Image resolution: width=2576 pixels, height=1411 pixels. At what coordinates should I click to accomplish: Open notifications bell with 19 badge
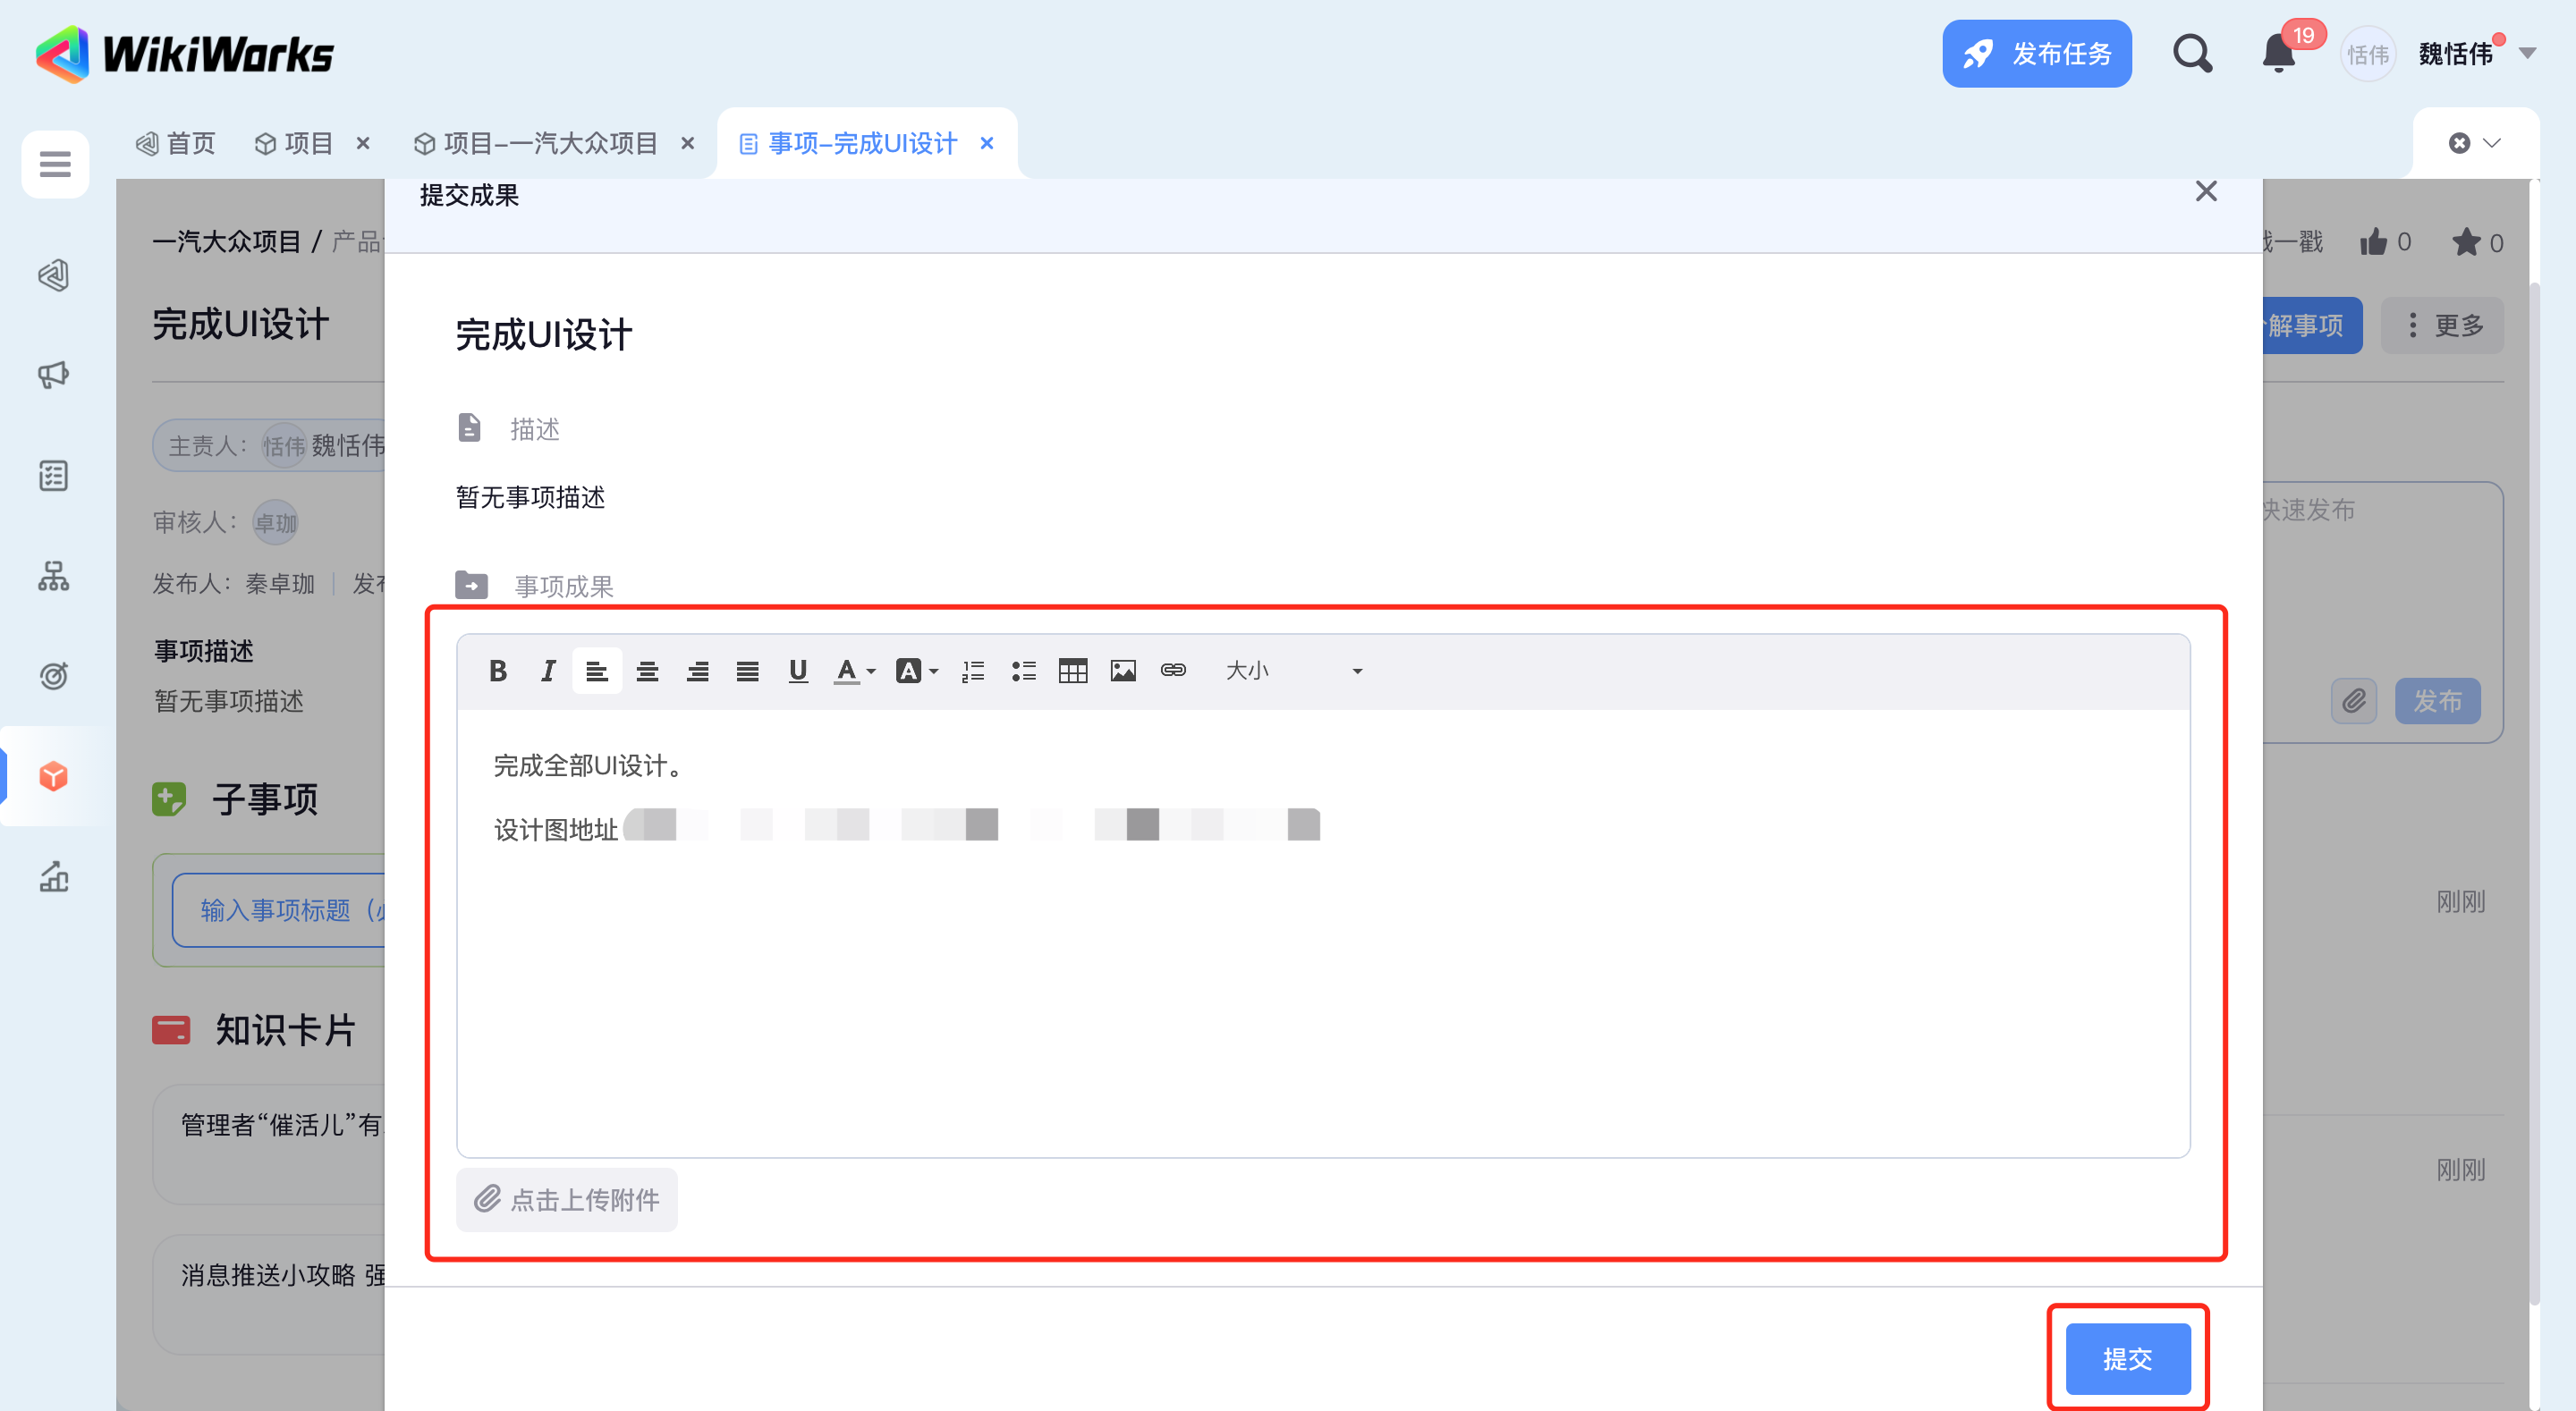(2277, 54)
